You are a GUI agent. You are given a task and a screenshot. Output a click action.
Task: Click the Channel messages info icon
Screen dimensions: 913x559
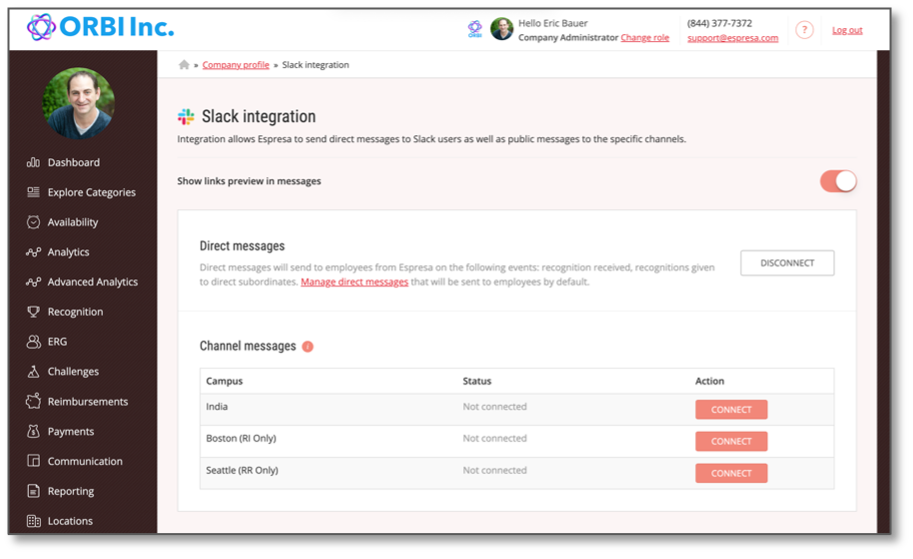[x=307, y=346]
